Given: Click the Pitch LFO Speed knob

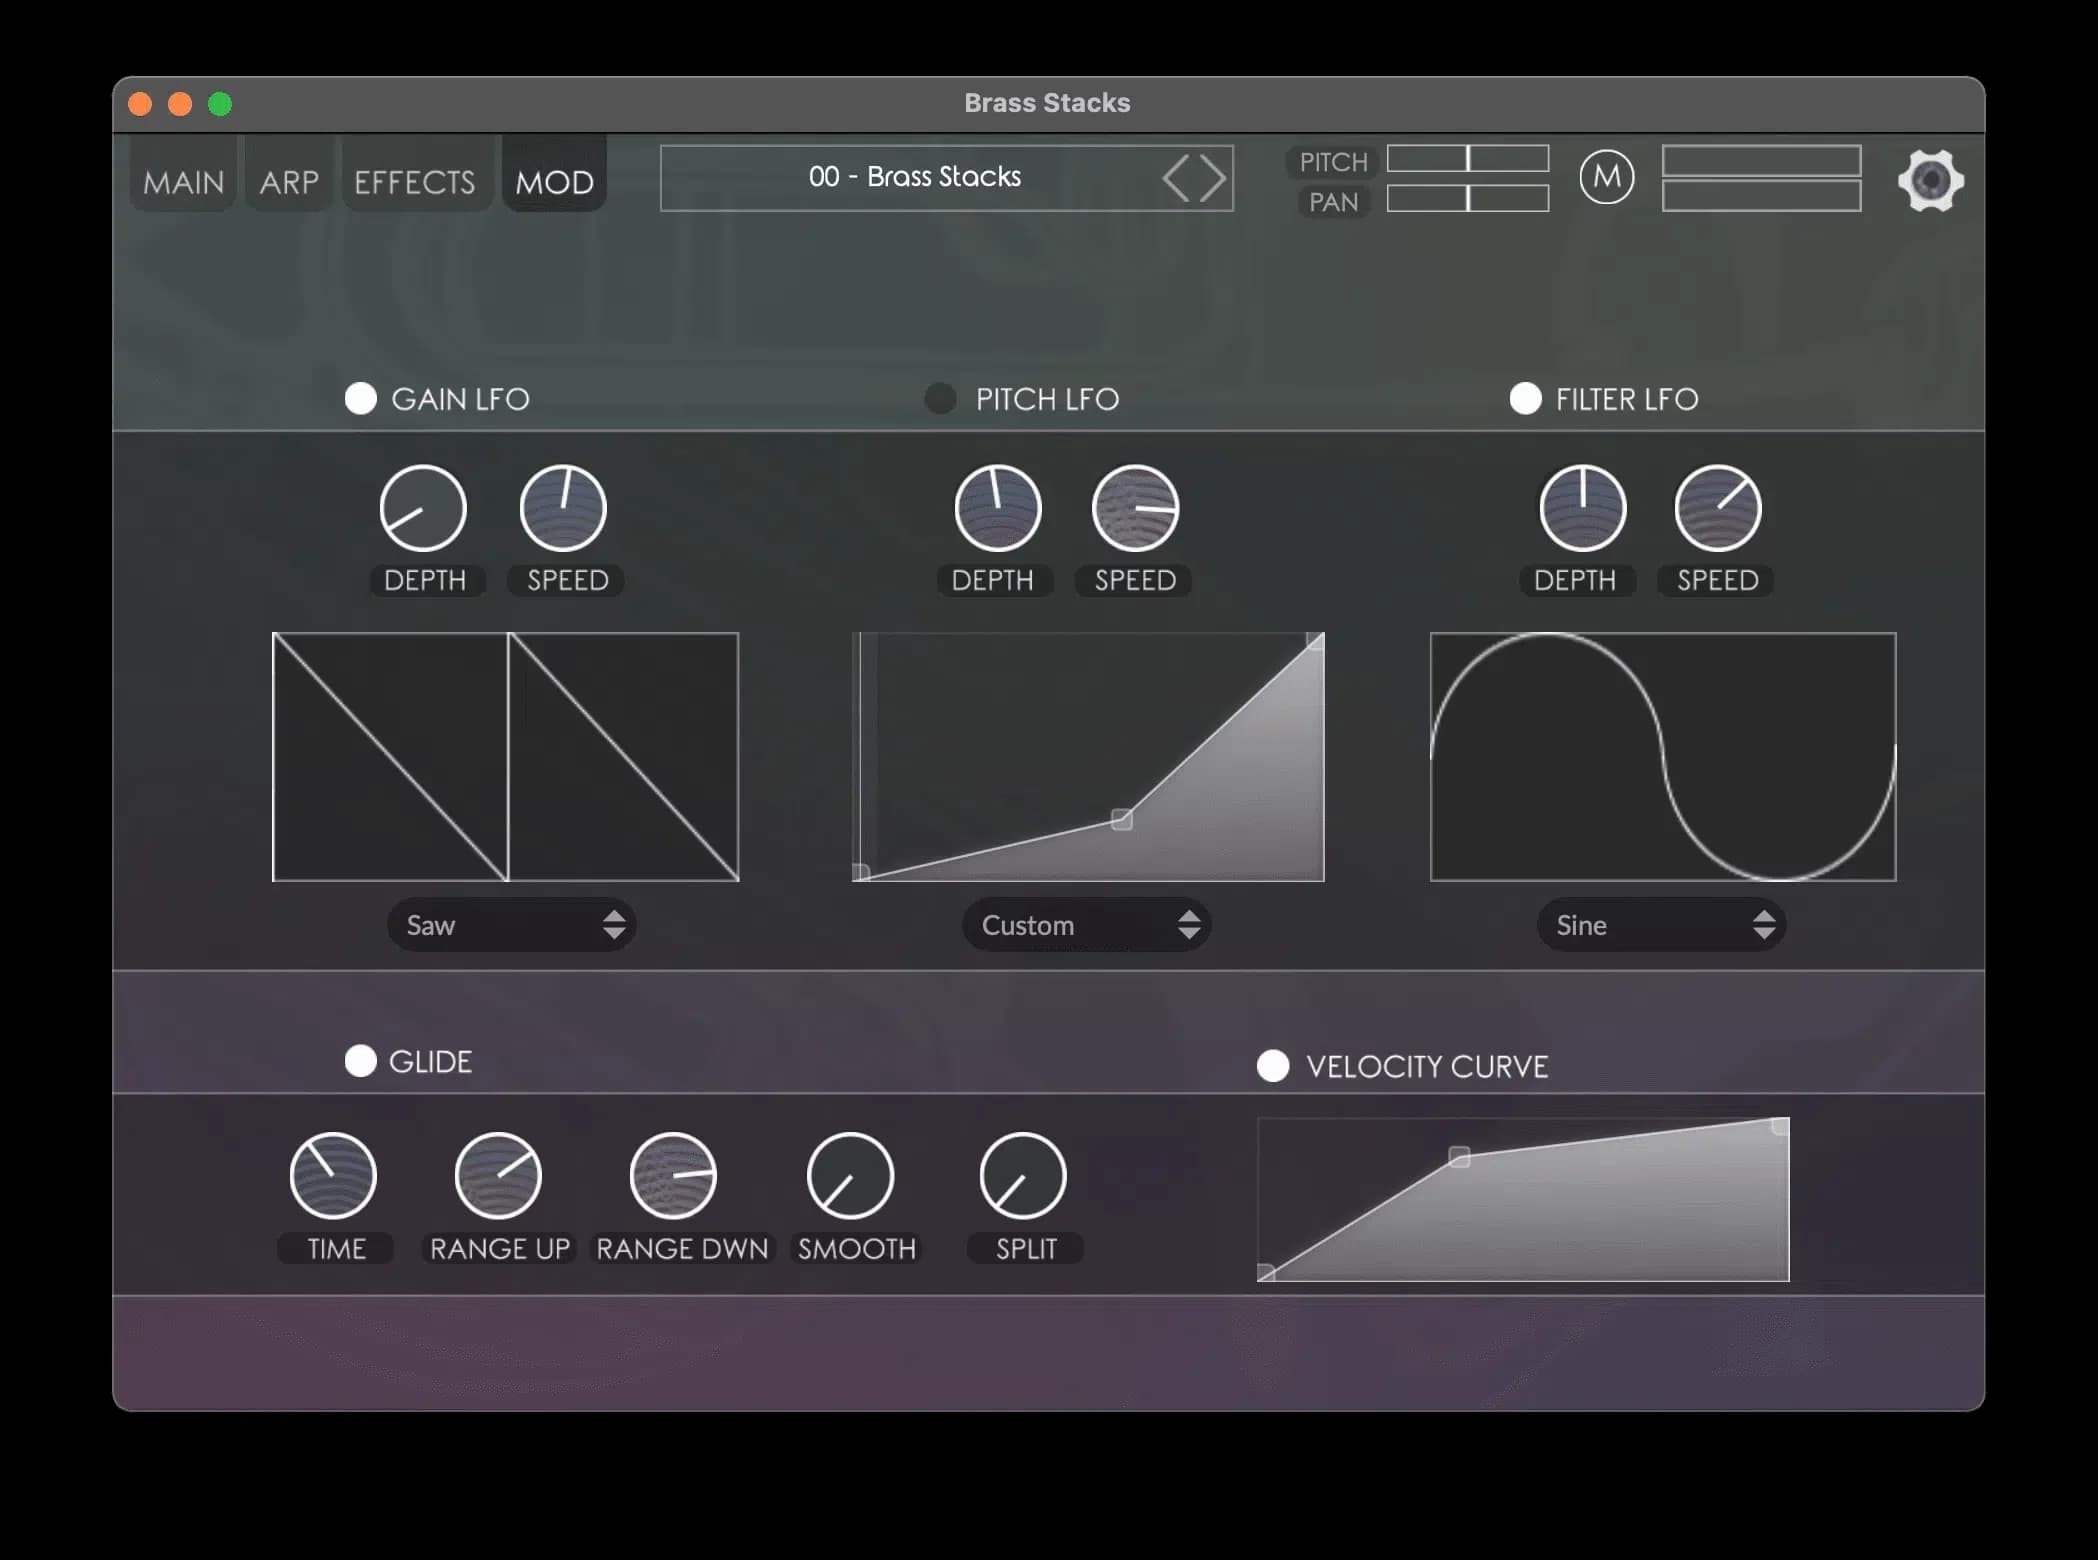Looking at the screenshot, I should click(1135, 508).
